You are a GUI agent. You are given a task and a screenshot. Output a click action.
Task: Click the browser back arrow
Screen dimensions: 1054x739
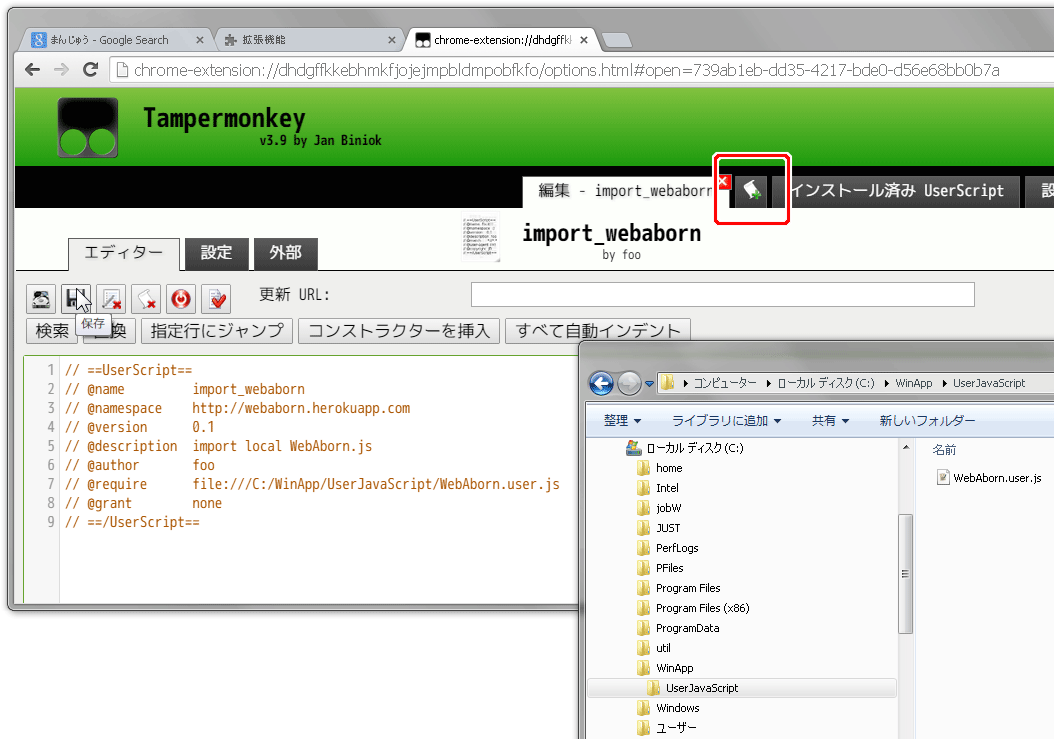tap(32, 69)
